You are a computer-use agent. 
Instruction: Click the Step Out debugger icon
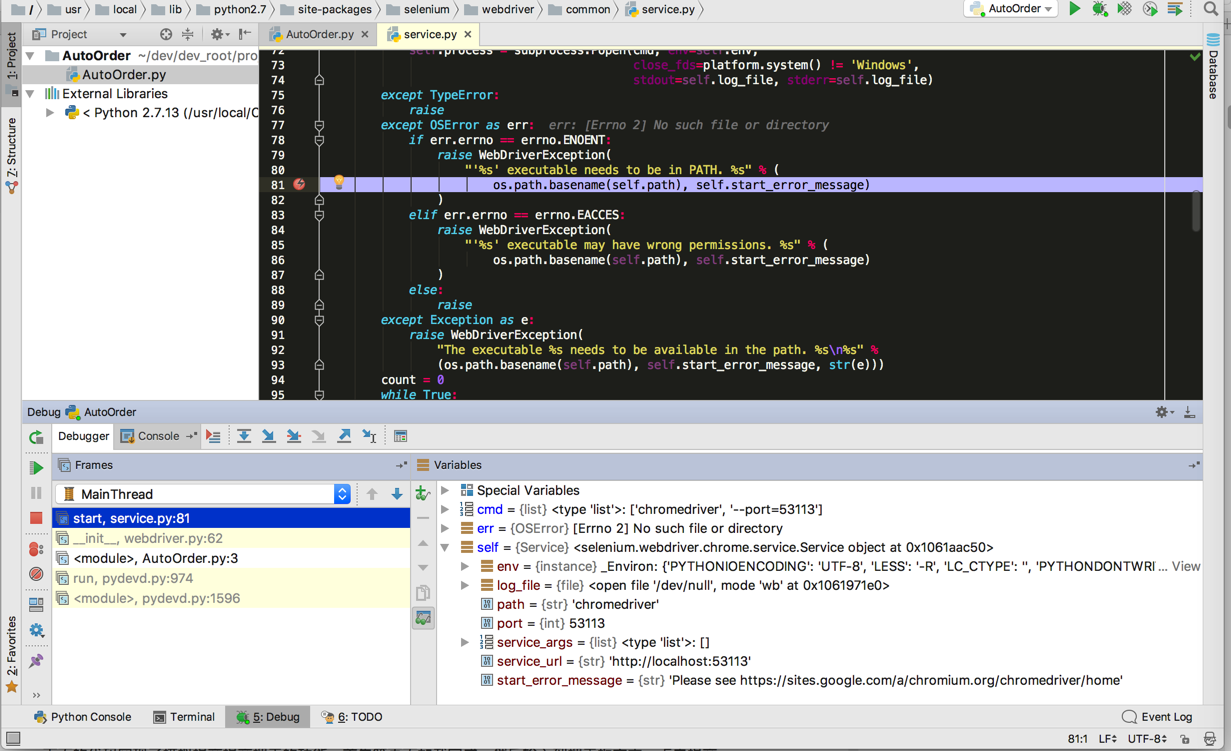344,436
